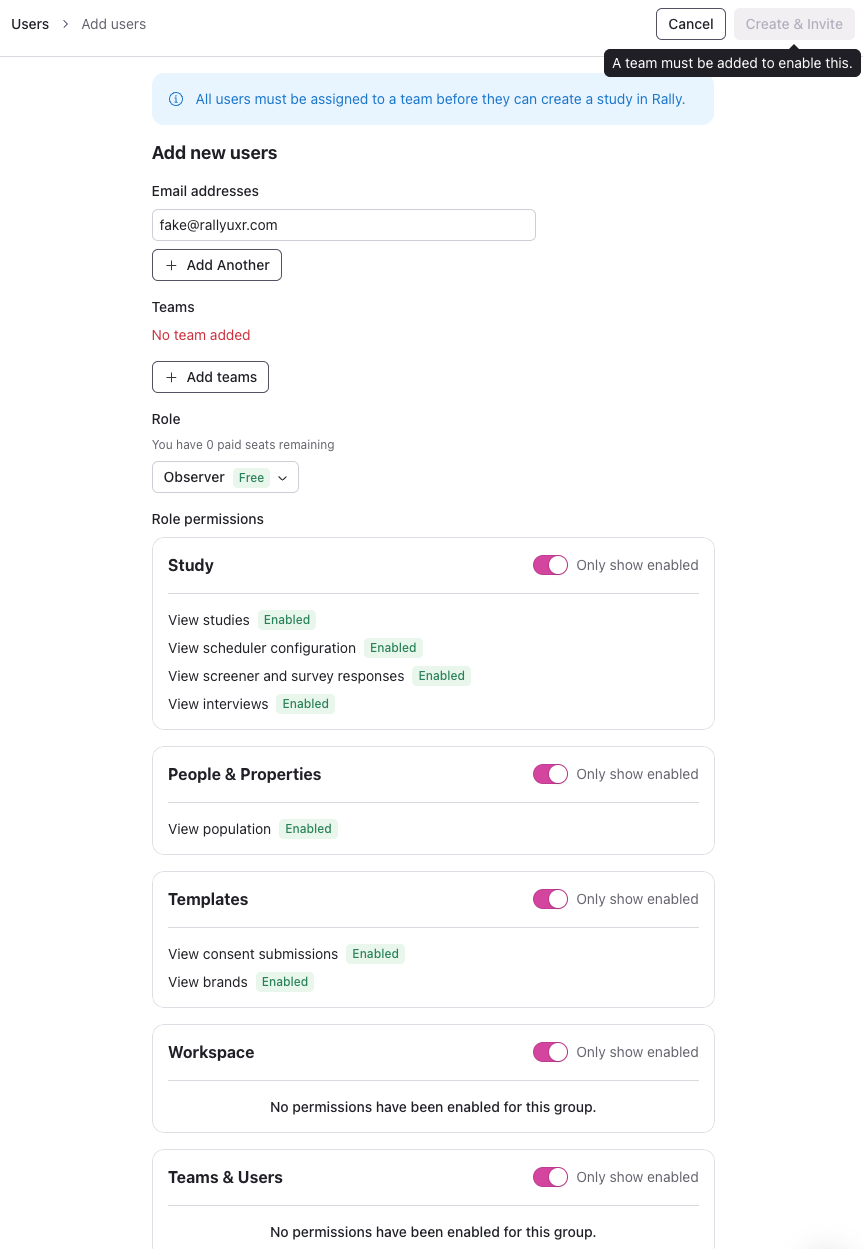Click the info icon in the blue banner
The image size is (863, 1249).
(176, 99)
